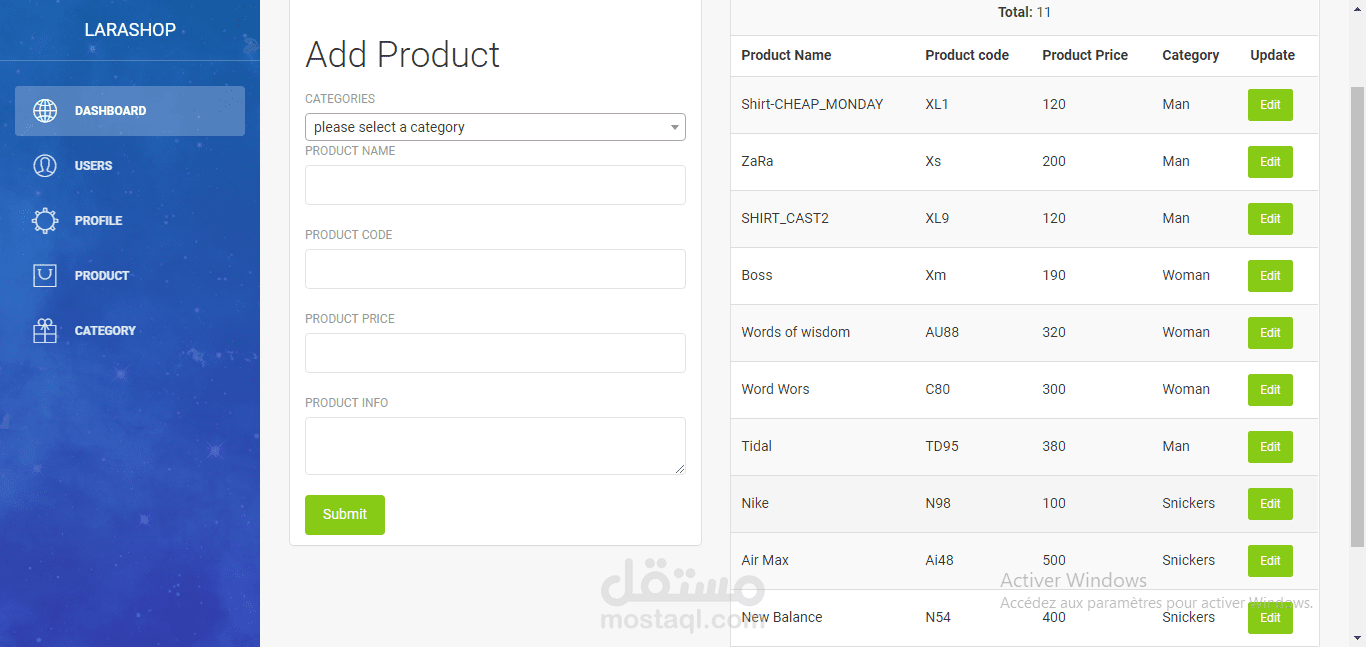Click into the Product Code field
Viewport: 1366px width, 647px height.
point(495,269)
